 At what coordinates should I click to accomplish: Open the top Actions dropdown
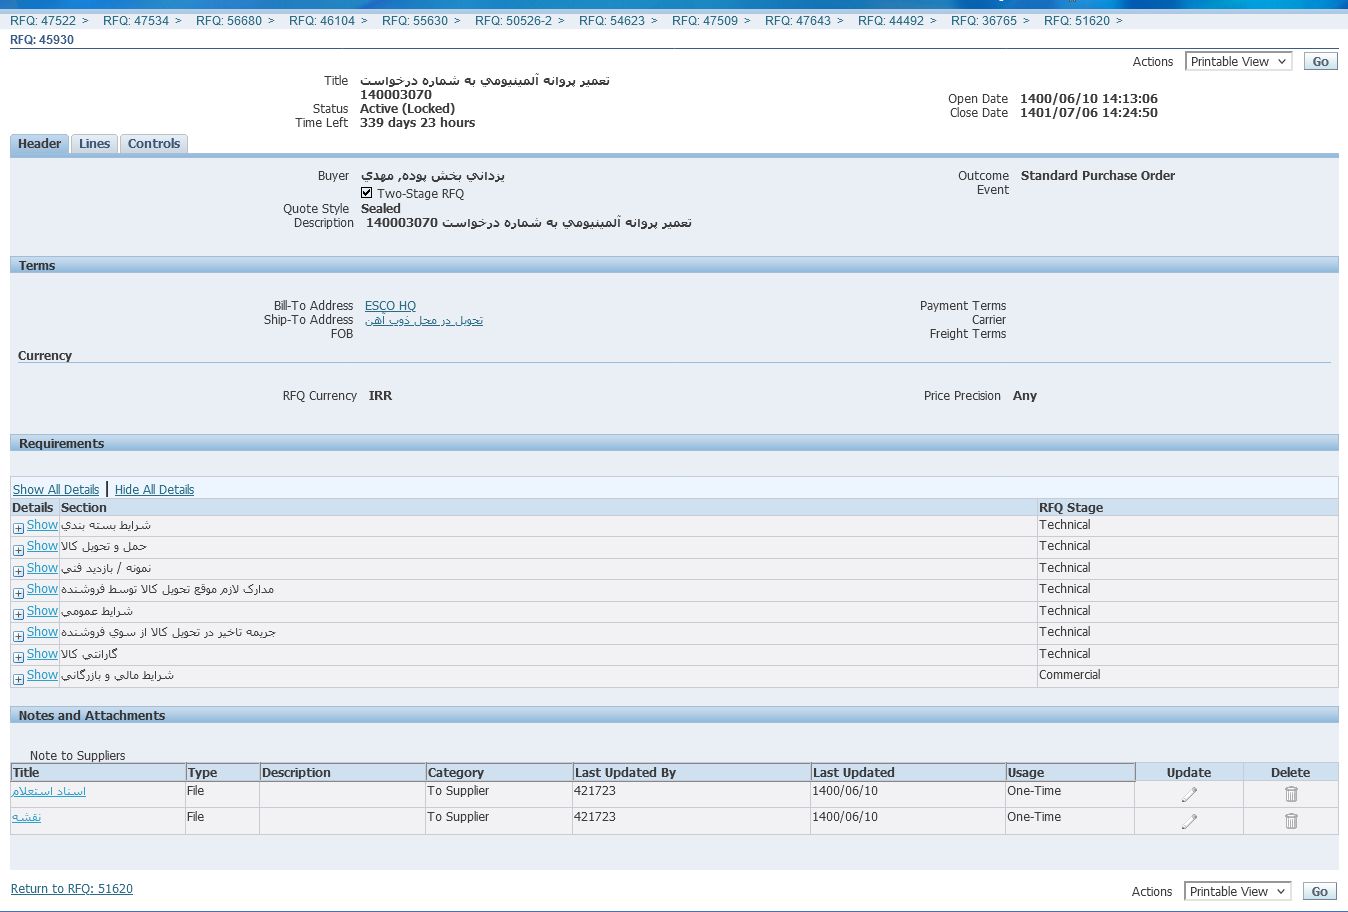tap(1238, 62)
